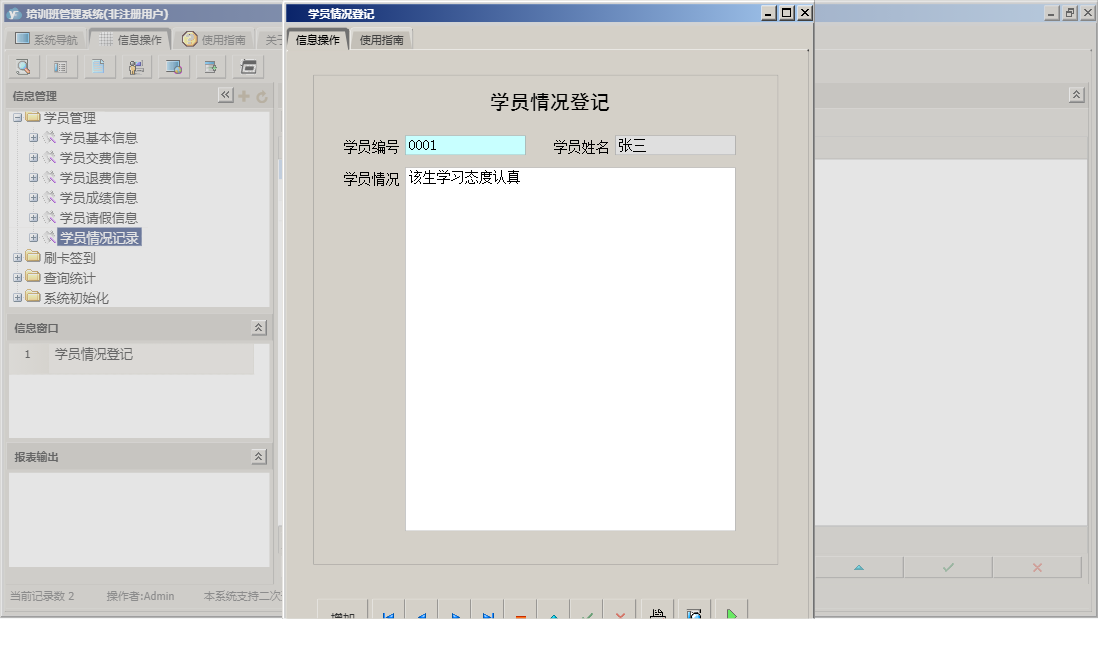Go to next record using blue arrow icon
Image resolution: width=1098 pixels, height=645 pixels.
coord(454,615)
